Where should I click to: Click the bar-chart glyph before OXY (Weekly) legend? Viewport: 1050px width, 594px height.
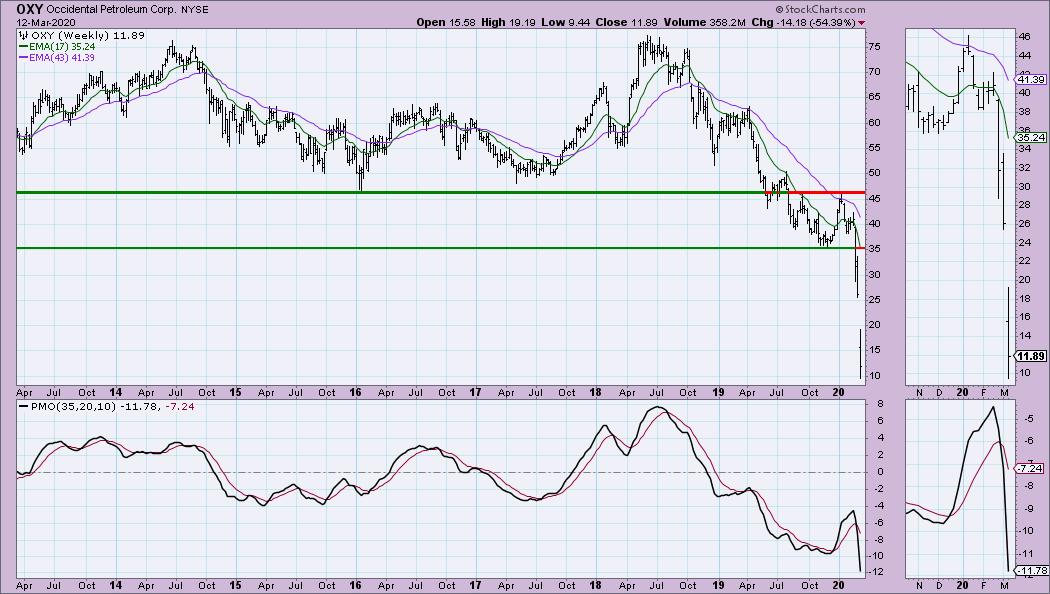coord(23,35)
